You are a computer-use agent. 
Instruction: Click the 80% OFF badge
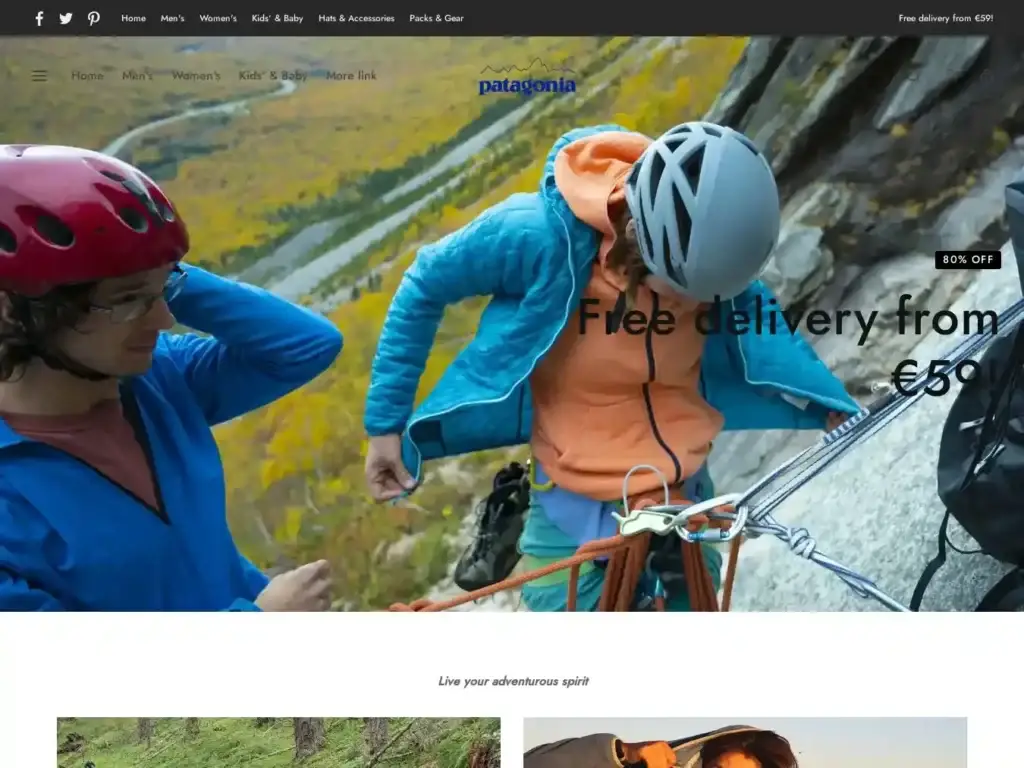(x=968, y=259)
